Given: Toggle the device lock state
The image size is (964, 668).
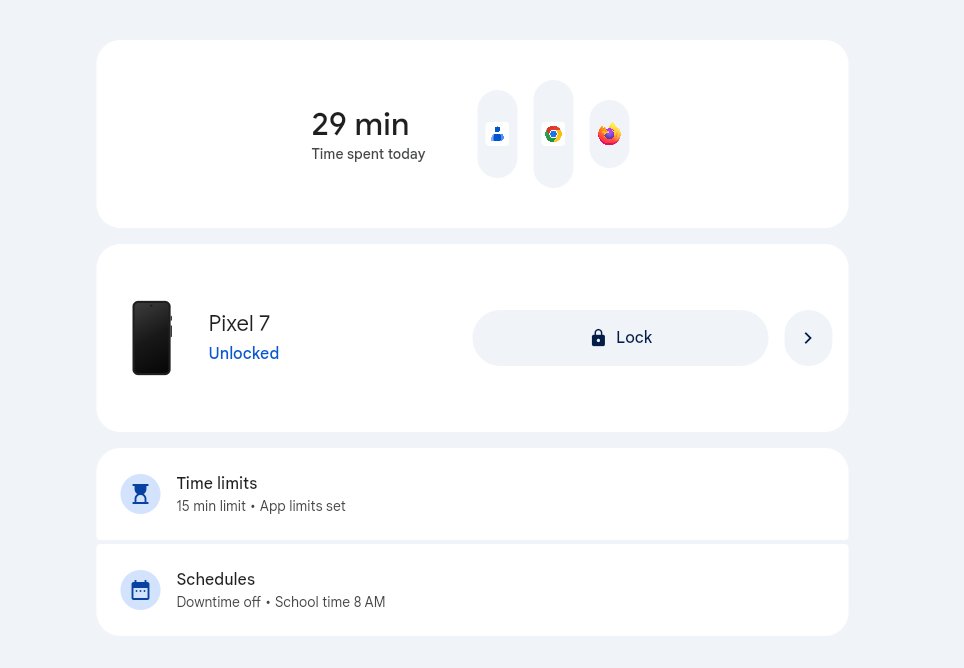Looking at the screenshot, I should click(620, 338).
